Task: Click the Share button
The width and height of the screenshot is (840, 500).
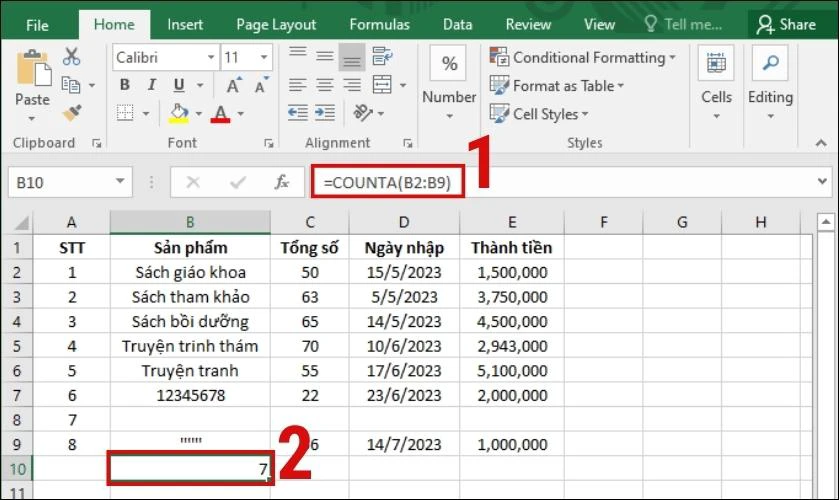Action: coord(786,25)
